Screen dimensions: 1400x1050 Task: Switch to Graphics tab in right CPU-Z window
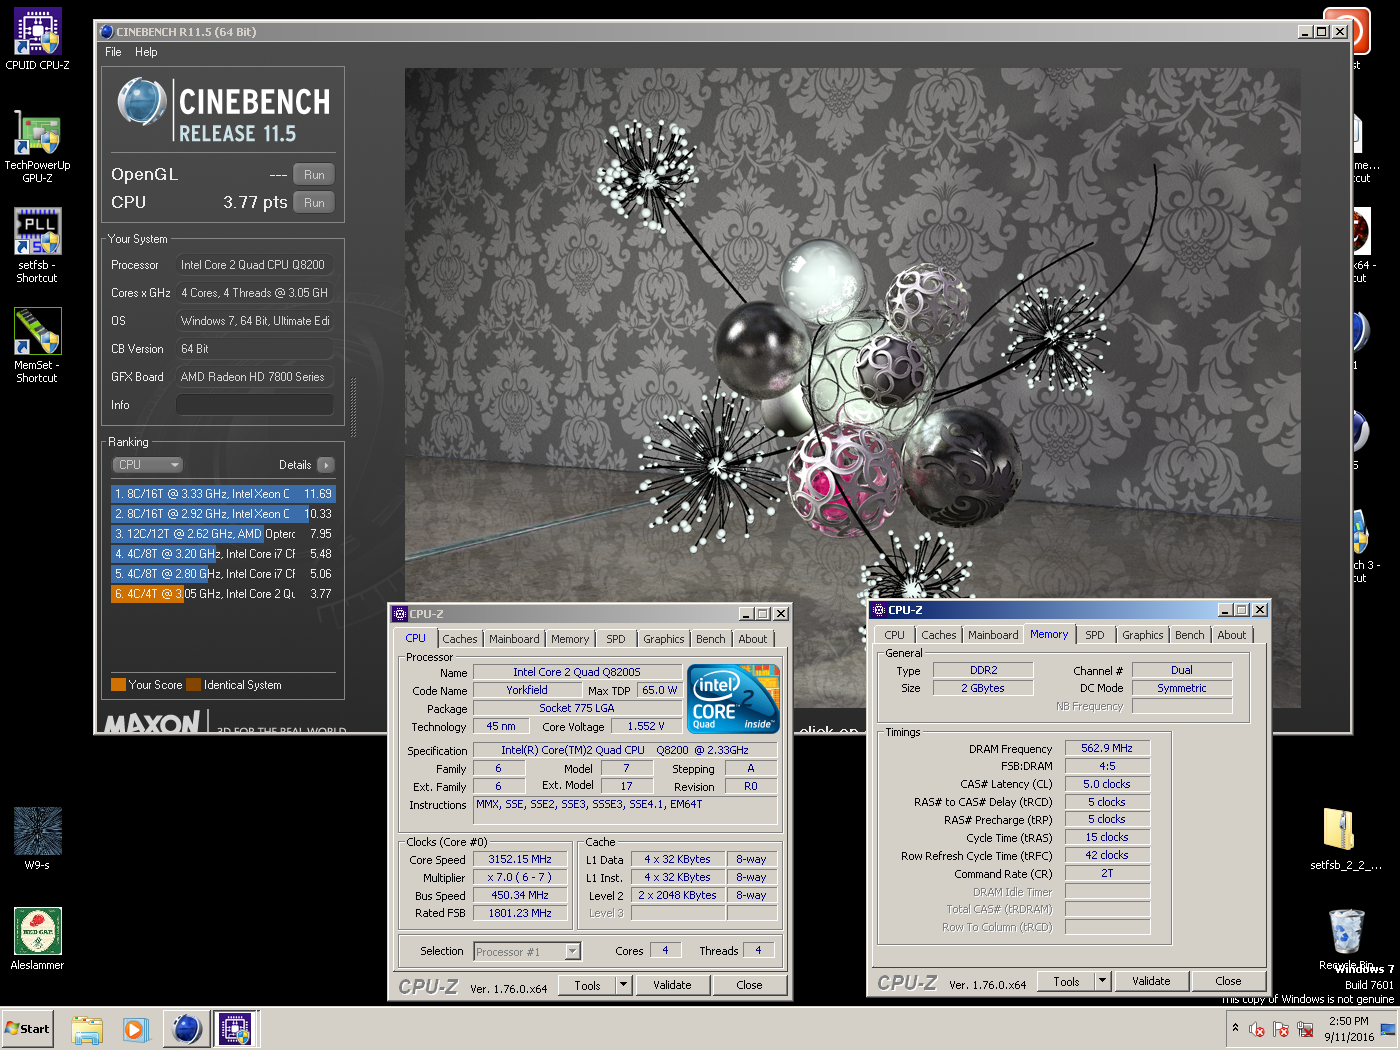(x=1143, y=635)
